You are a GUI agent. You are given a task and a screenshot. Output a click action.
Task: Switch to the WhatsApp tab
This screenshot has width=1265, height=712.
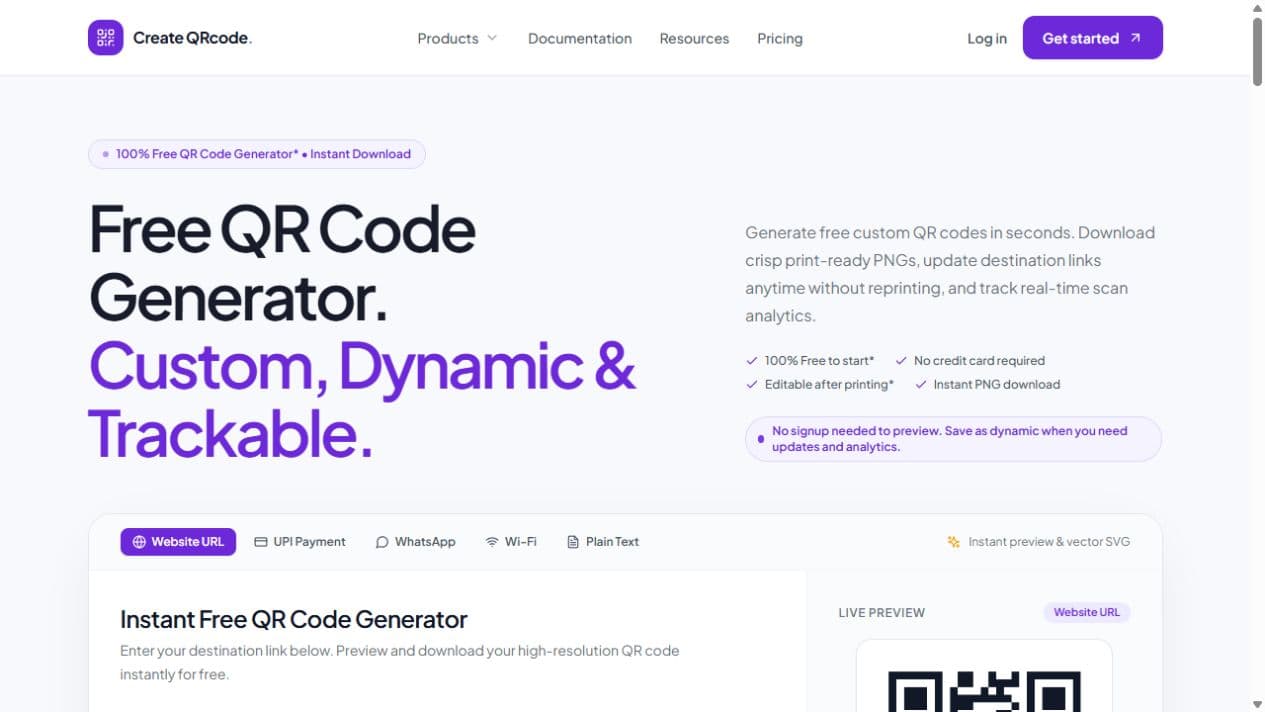[x=415, y=542]
